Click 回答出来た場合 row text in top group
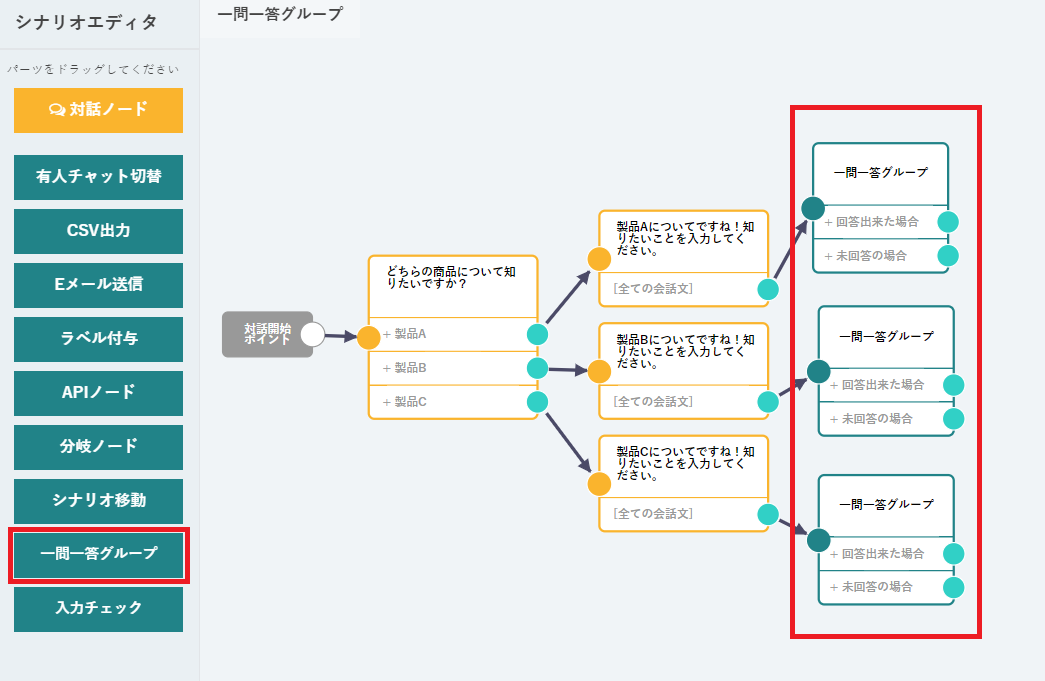The width and height of the screenshot is (1045, 681). tap(877, 222)
